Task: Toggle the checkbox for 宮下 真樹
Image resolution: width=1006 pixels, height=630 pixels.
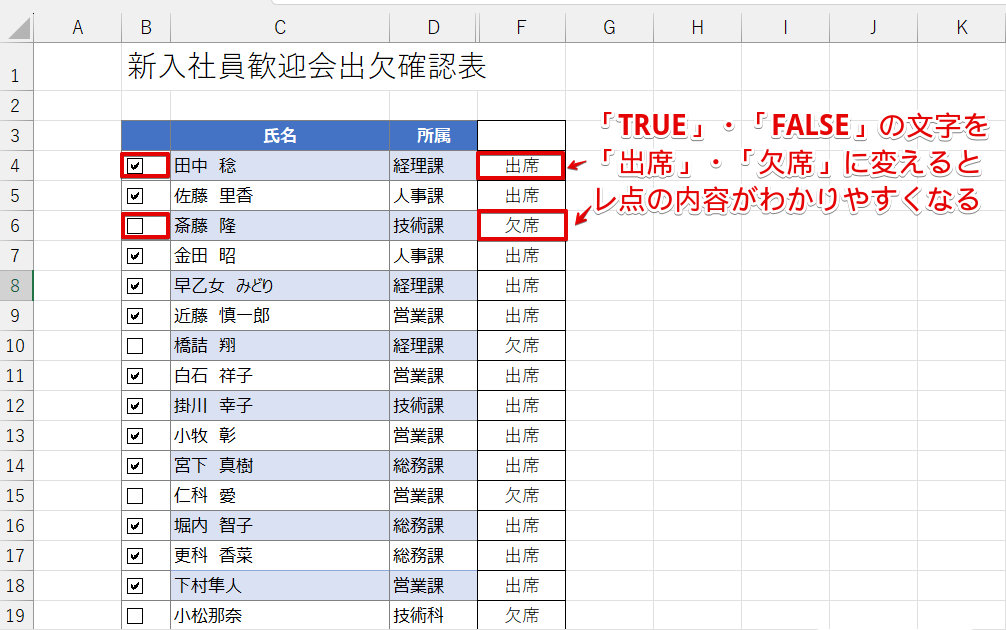Action: [x=135, y=466]
